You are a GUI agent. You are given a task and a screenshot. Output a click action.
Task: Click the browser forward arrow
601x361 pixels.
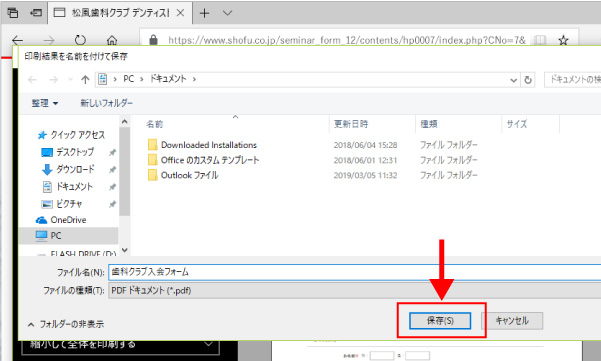[49, 40]
